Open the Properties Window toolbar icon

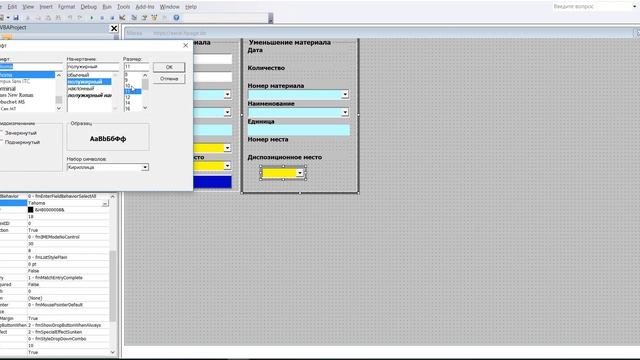click(144, 18)
